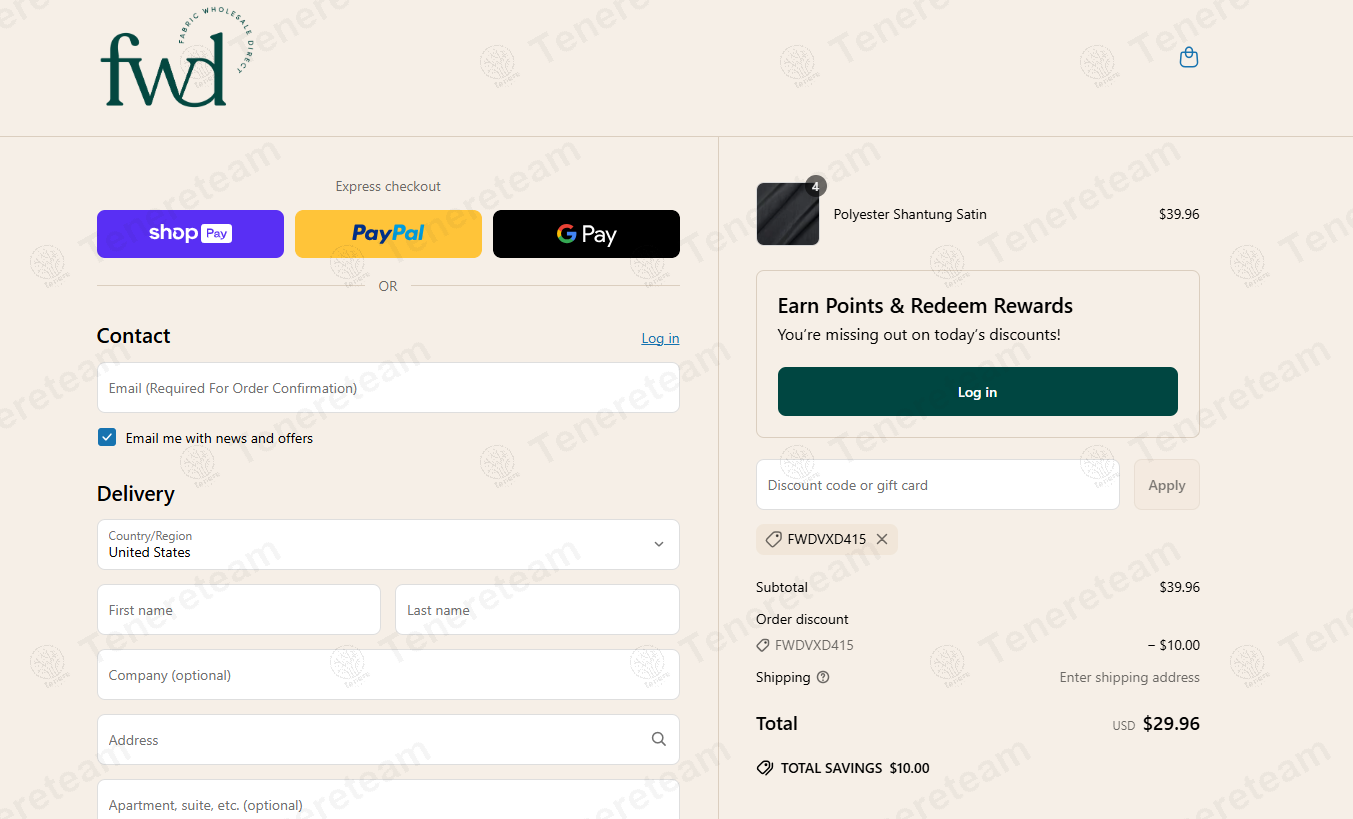Pay with Shop Pay express checkout
The image size is (1353, 819).
(190, 234)
